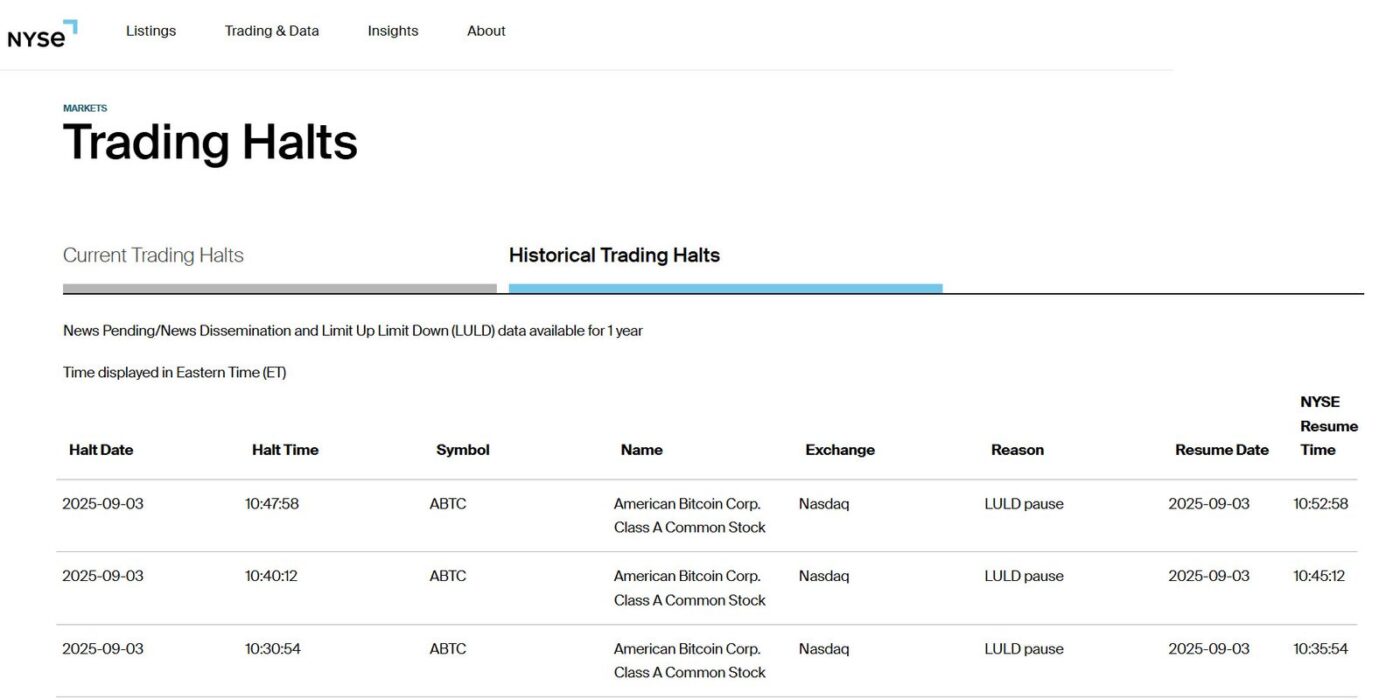Click halt time 10:30:54
The width and height of the screenshot is (1400, 700).
[273, 649]
